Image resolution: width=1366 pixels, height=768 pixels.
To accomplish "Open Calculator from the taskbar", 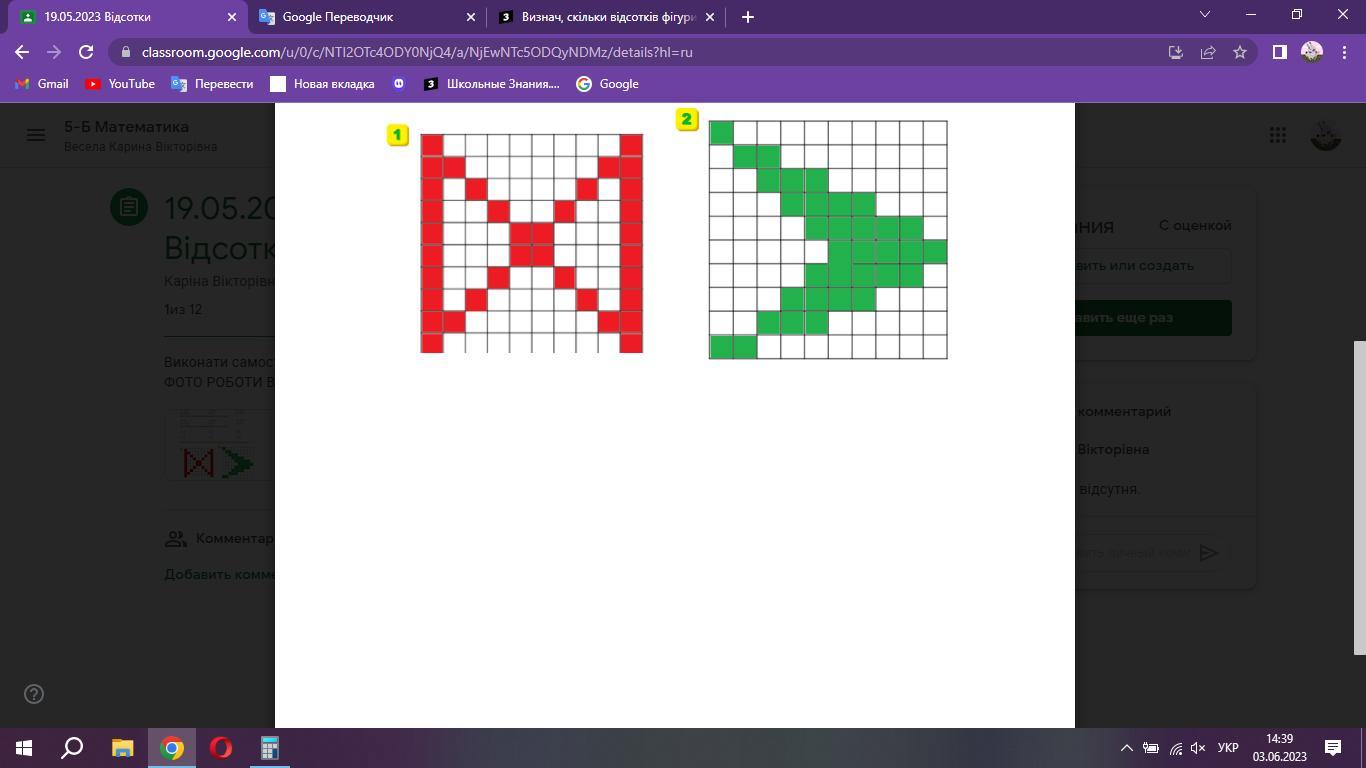I will 270,748.
